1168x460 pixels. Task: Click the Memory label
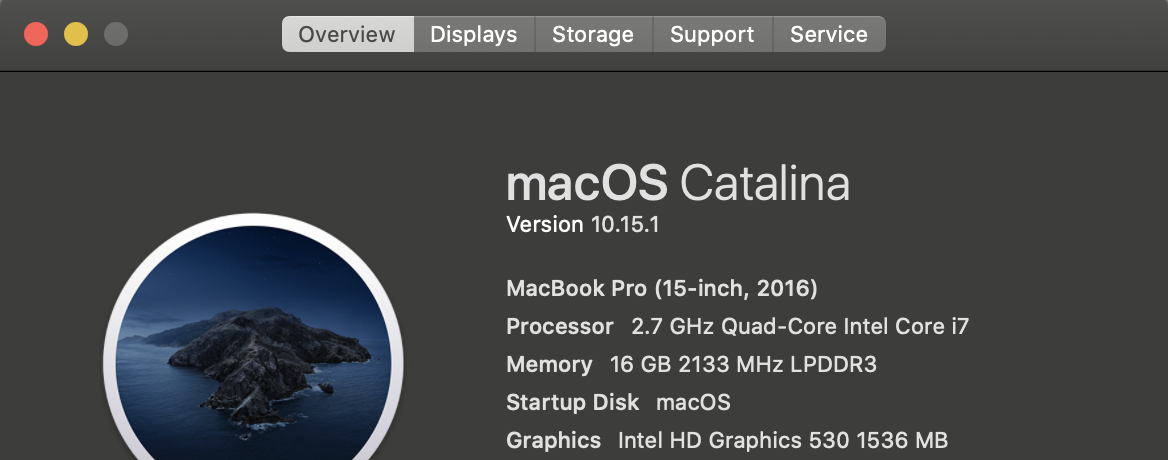click(549, 365)
